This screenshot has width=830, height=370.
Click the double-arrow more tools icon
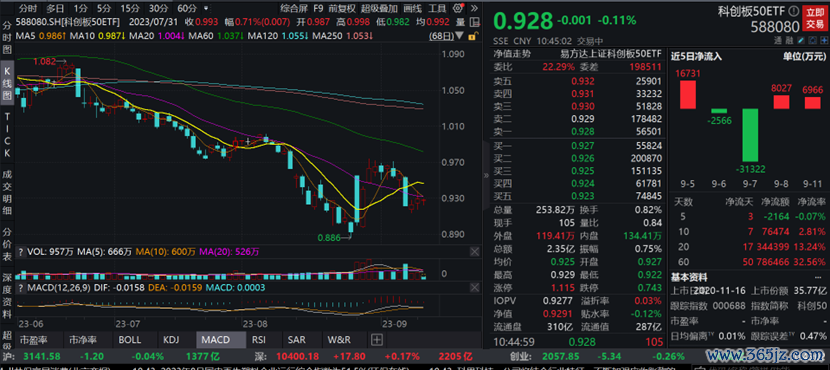[474, 8]
